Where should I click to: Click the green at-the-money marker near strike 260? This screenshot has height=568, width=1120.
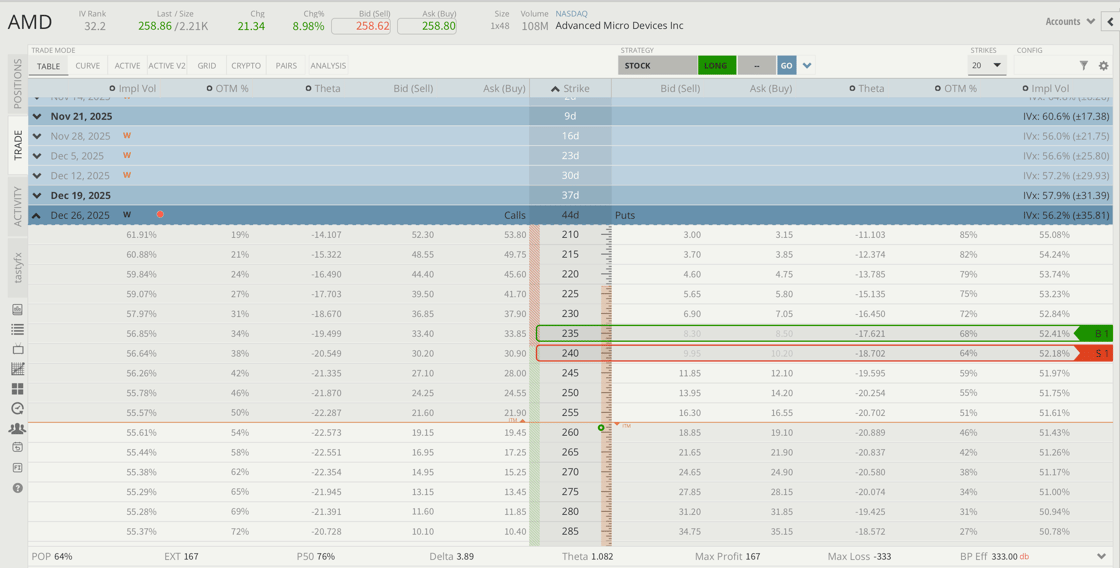[601, 428]
